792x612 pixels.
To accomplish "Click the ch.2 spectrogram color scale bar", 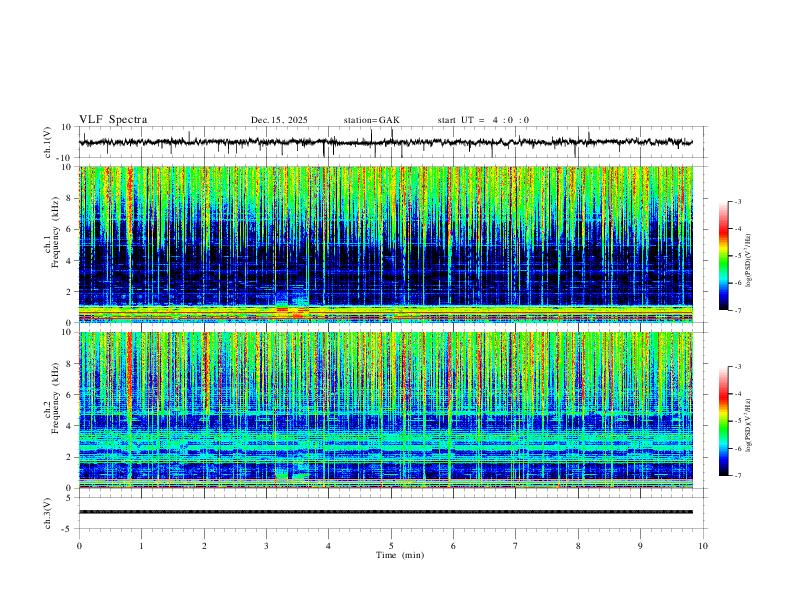I will [723, 421].
